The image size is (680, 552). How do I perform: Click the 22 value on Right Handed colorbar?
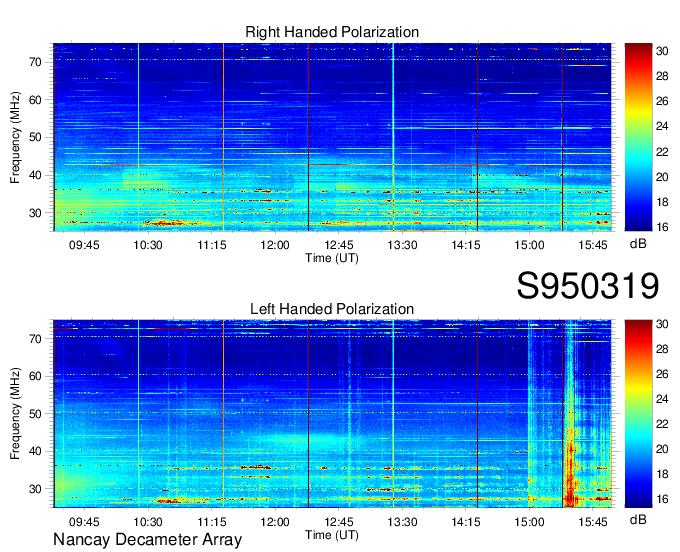point(662,152)
